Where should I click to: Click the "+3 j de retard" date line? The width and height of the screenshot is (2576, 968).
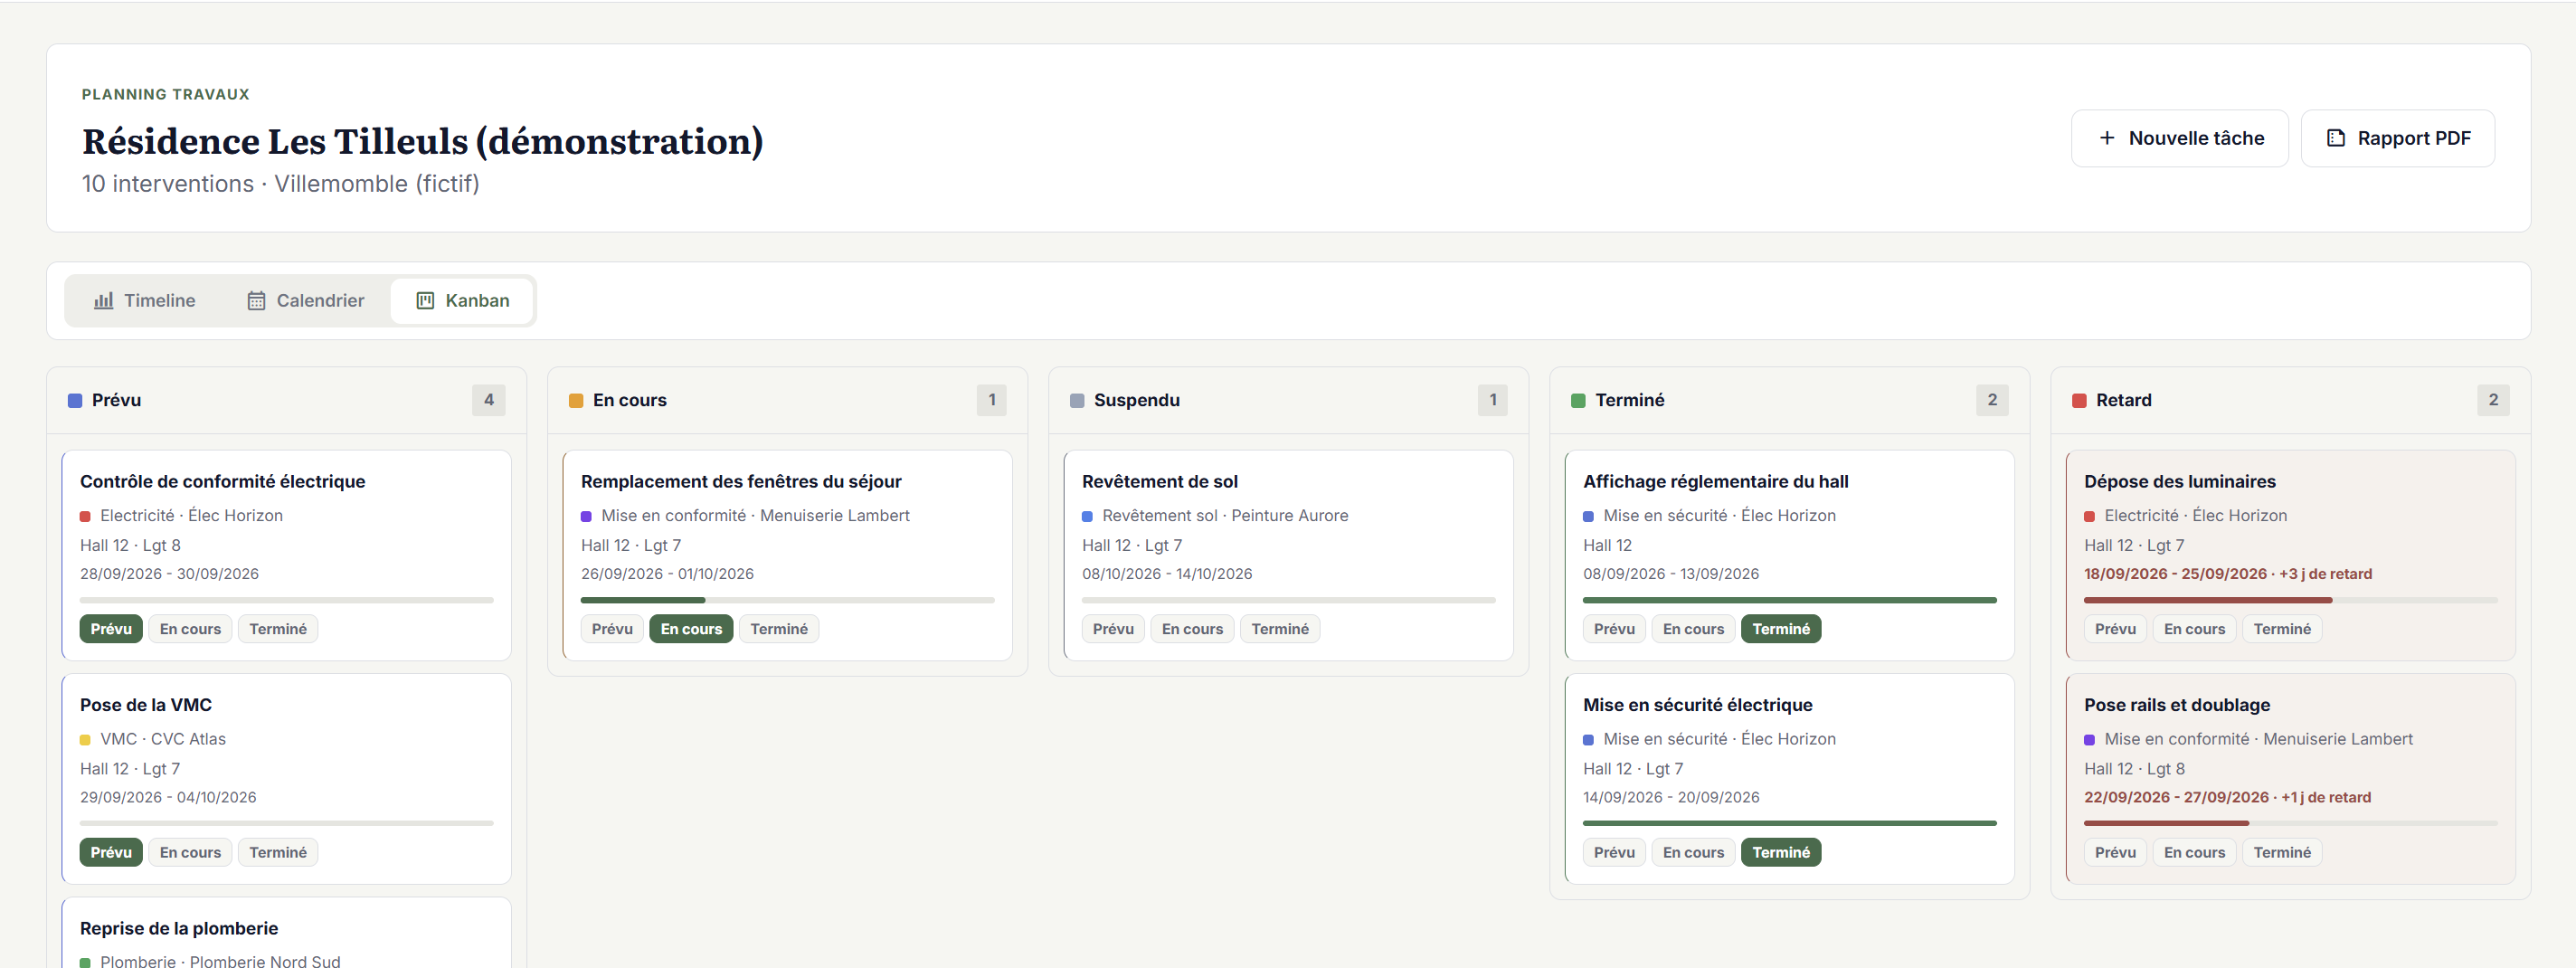pyautogui.click(x=2228, y=574)
